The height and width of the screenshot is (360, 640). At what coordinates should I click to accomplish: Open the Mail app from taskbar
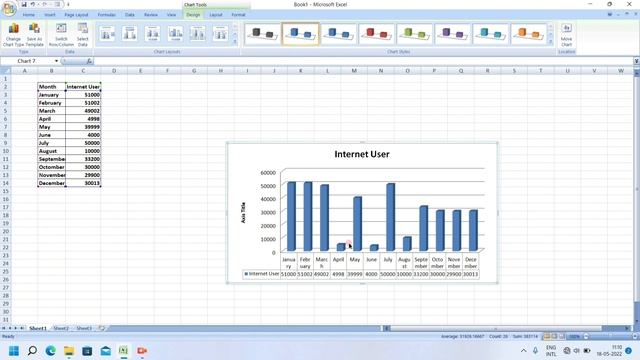pyautogui.click(x=106, y=351)
